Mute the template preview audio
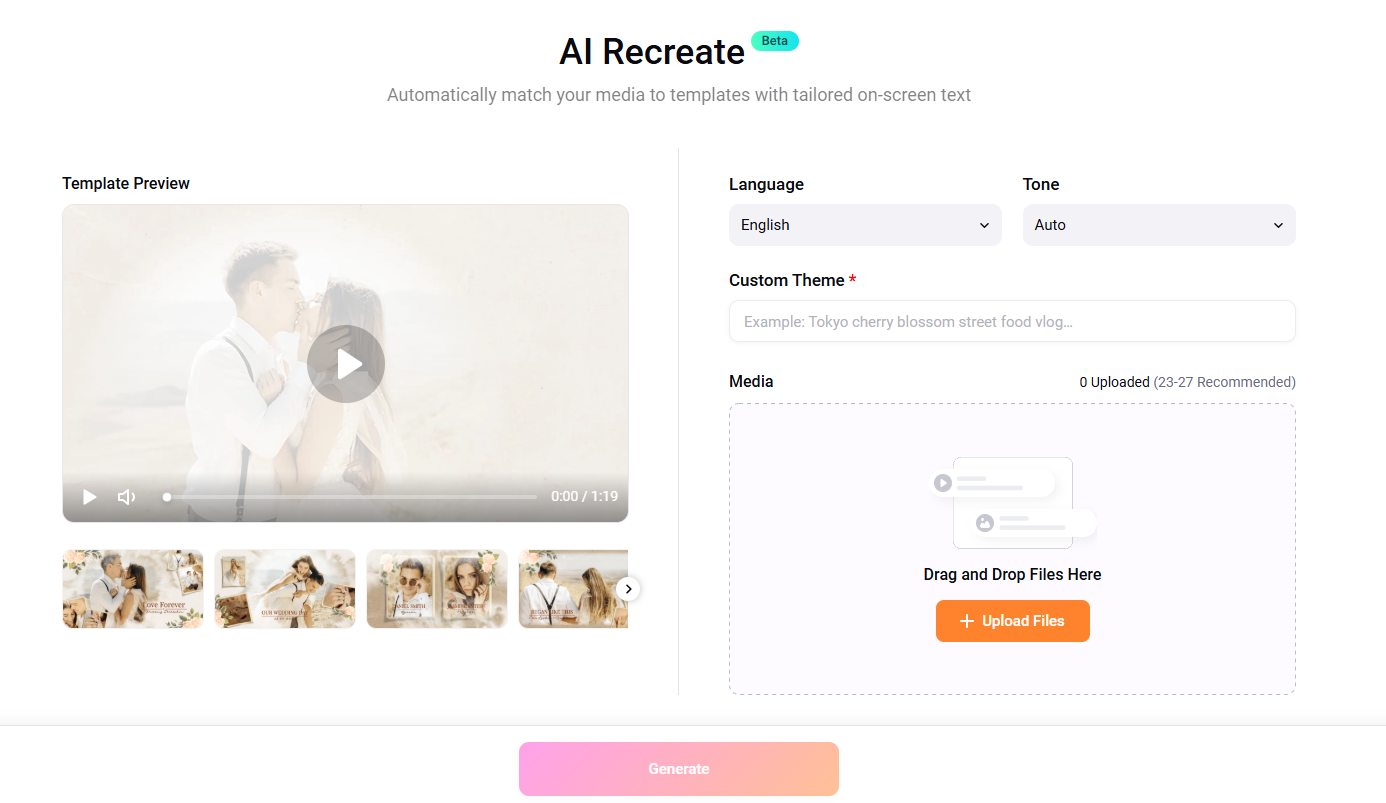Image resolution: width=1386 pixels, height=803 pixels. 127,497
